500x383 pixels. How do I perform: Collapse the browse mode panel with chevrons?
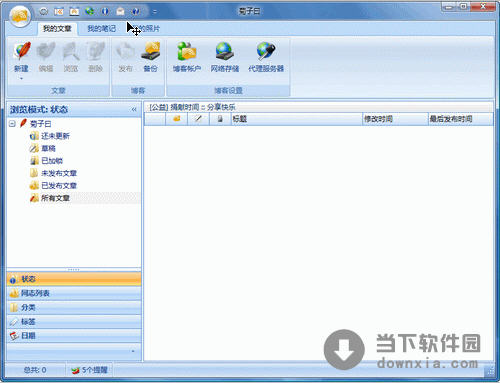134,109
